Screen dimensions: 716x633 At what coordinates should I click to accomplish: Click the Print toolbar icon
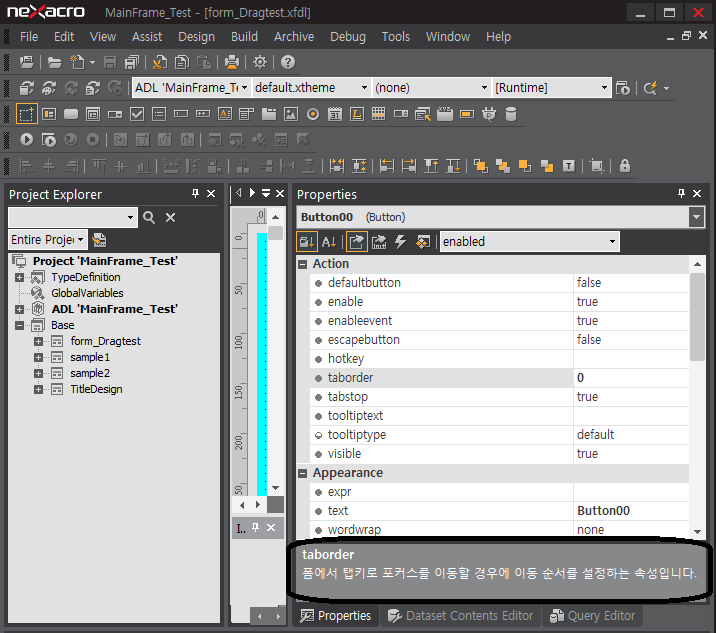pos(232,62)
